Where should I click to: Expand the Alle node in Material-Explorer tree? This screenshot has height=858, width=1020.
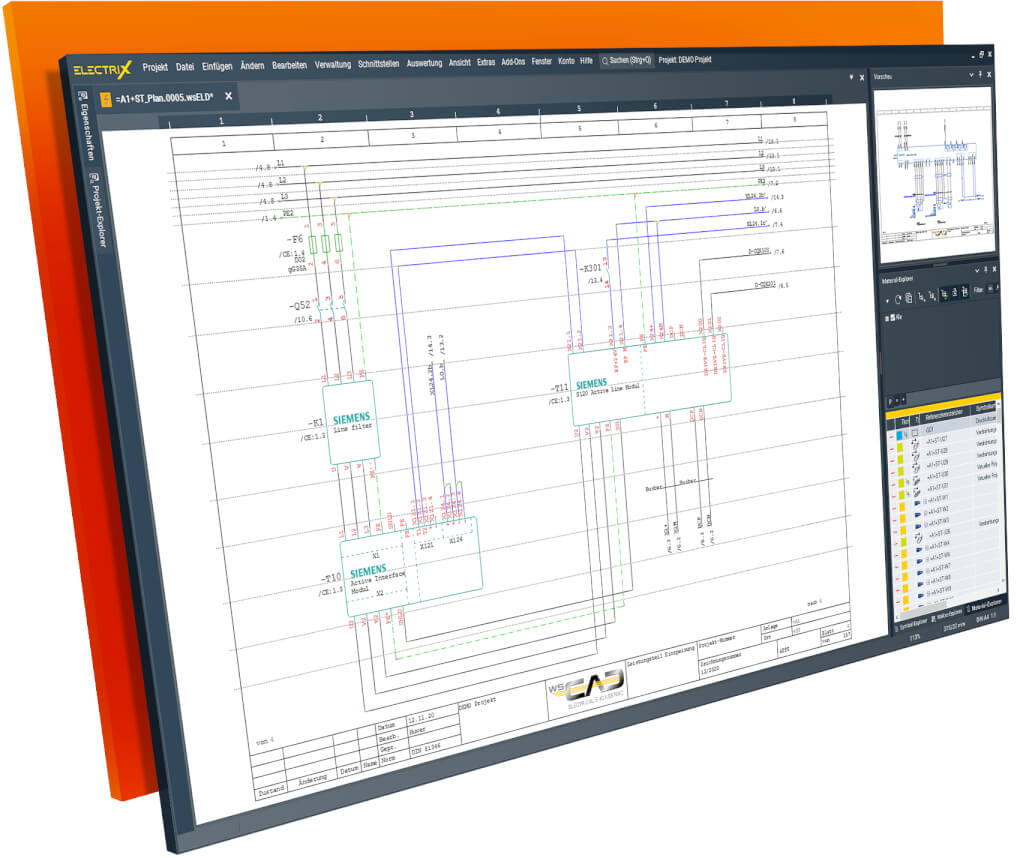pyautogui.click(x=886, y=318)
